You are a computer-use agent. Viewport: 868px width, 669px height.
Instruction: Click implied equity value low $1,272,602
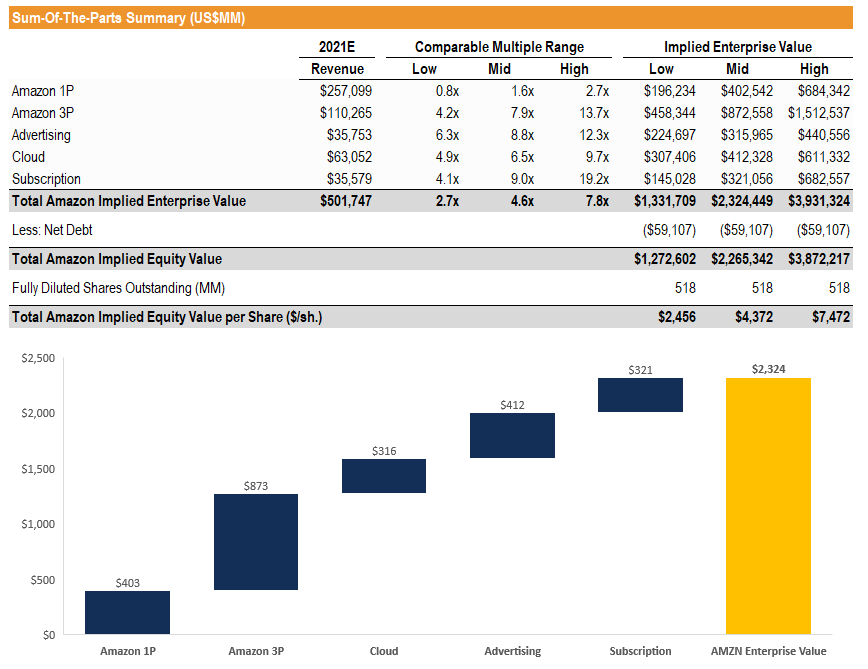(x=665, y=259)
